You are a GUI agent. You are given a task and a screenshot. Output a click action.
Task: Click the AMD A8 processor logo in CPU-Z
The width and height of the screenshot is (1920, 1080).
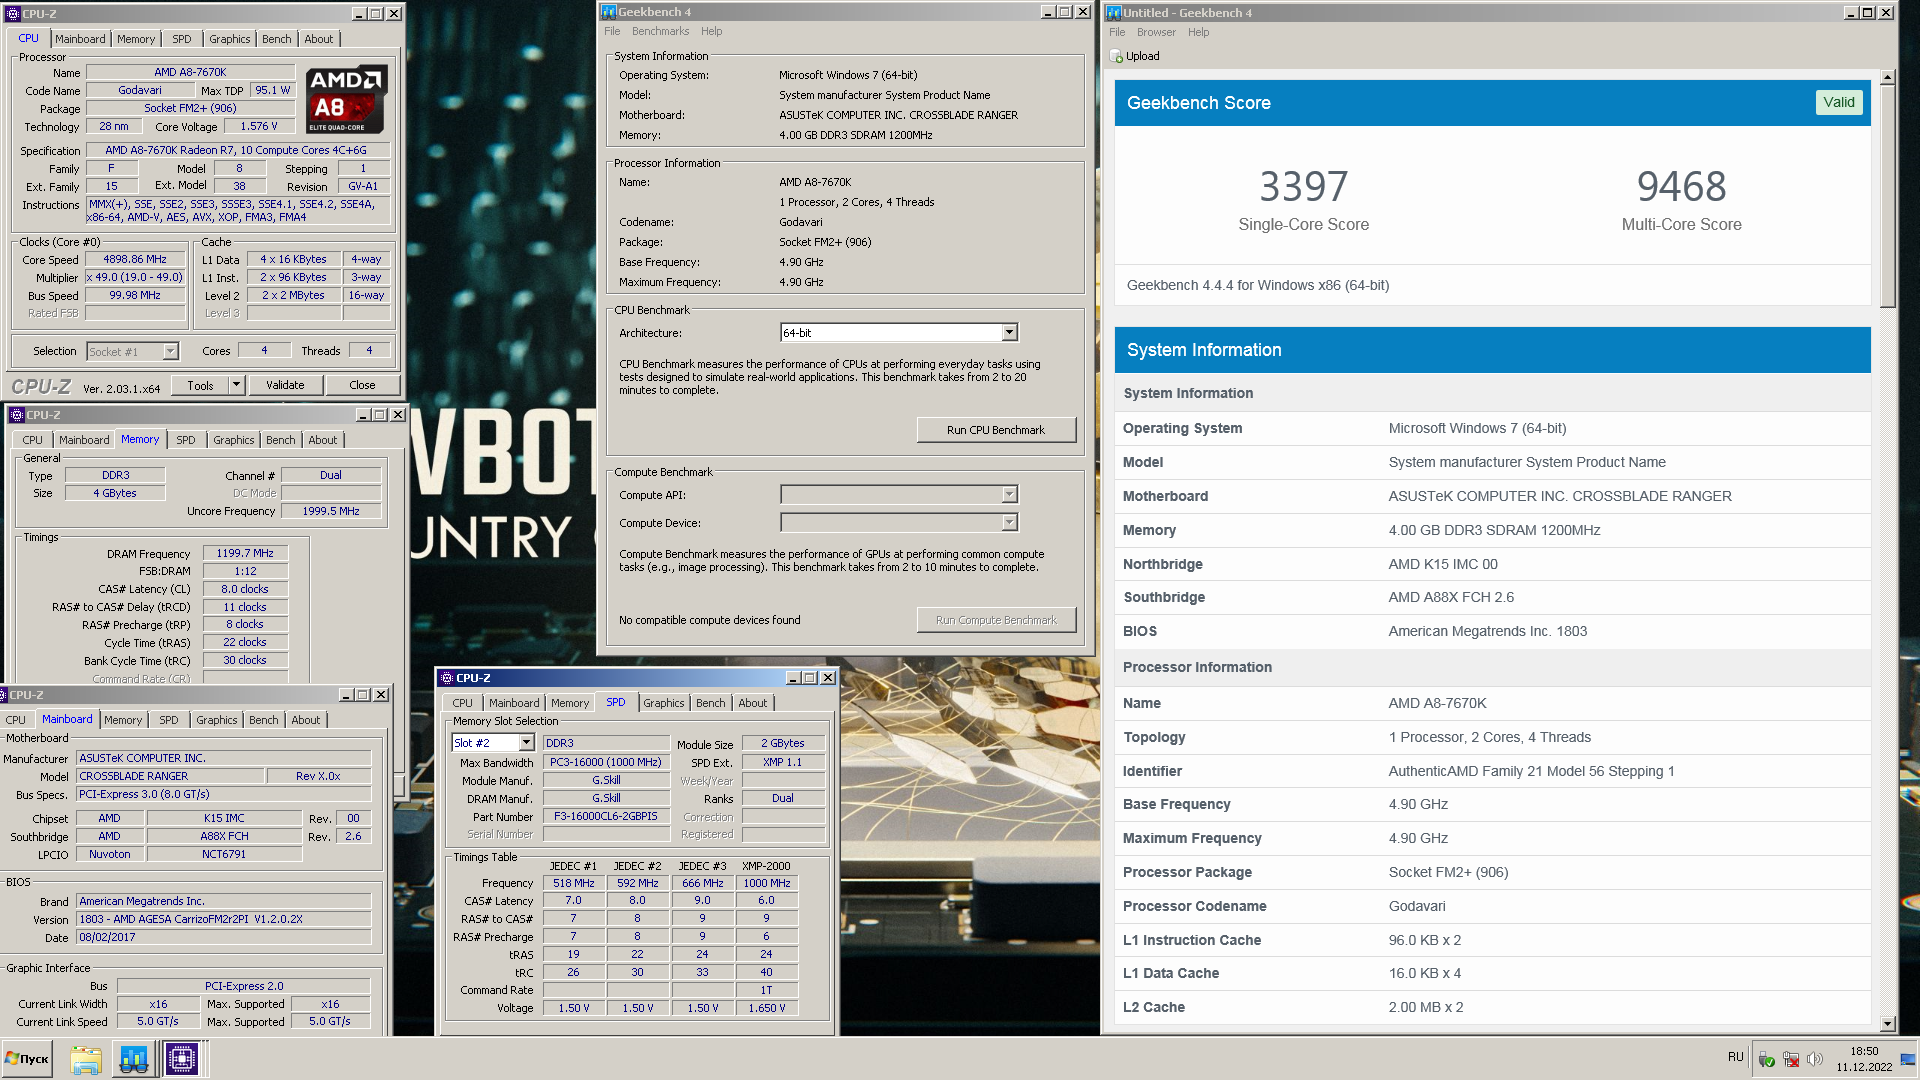pyautogui.click(x=346, y=99)
